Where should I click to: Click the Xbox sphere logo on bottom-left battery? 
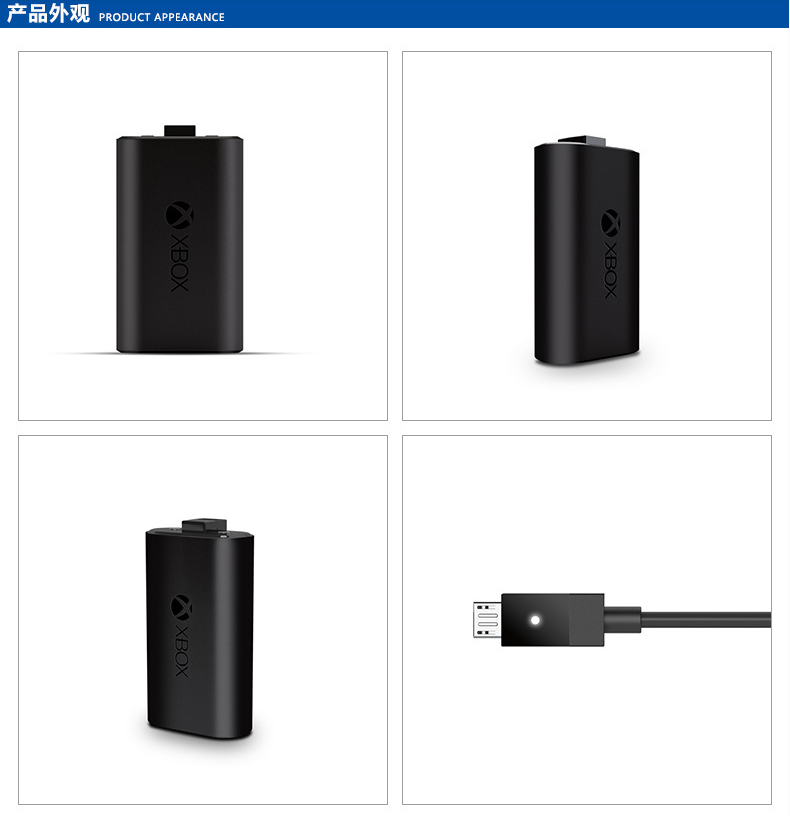(x=181, y=607)
